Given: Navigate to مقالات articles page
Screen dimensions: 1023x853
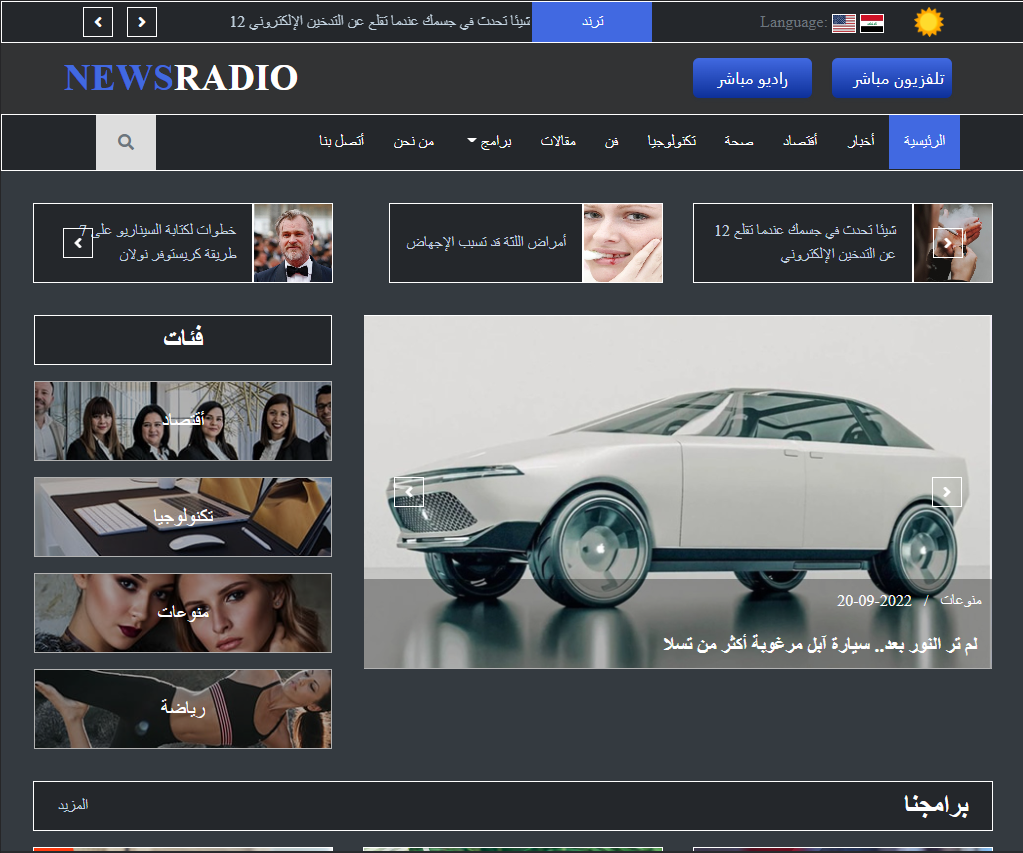Looking at the screenshot, I should (x=558, y=142).
